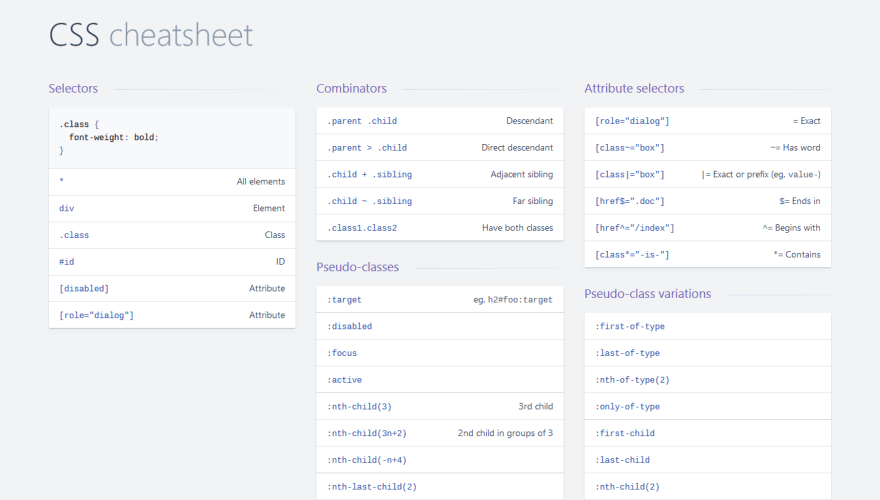Click the Combinators section heading

click(x=351, y=88)
